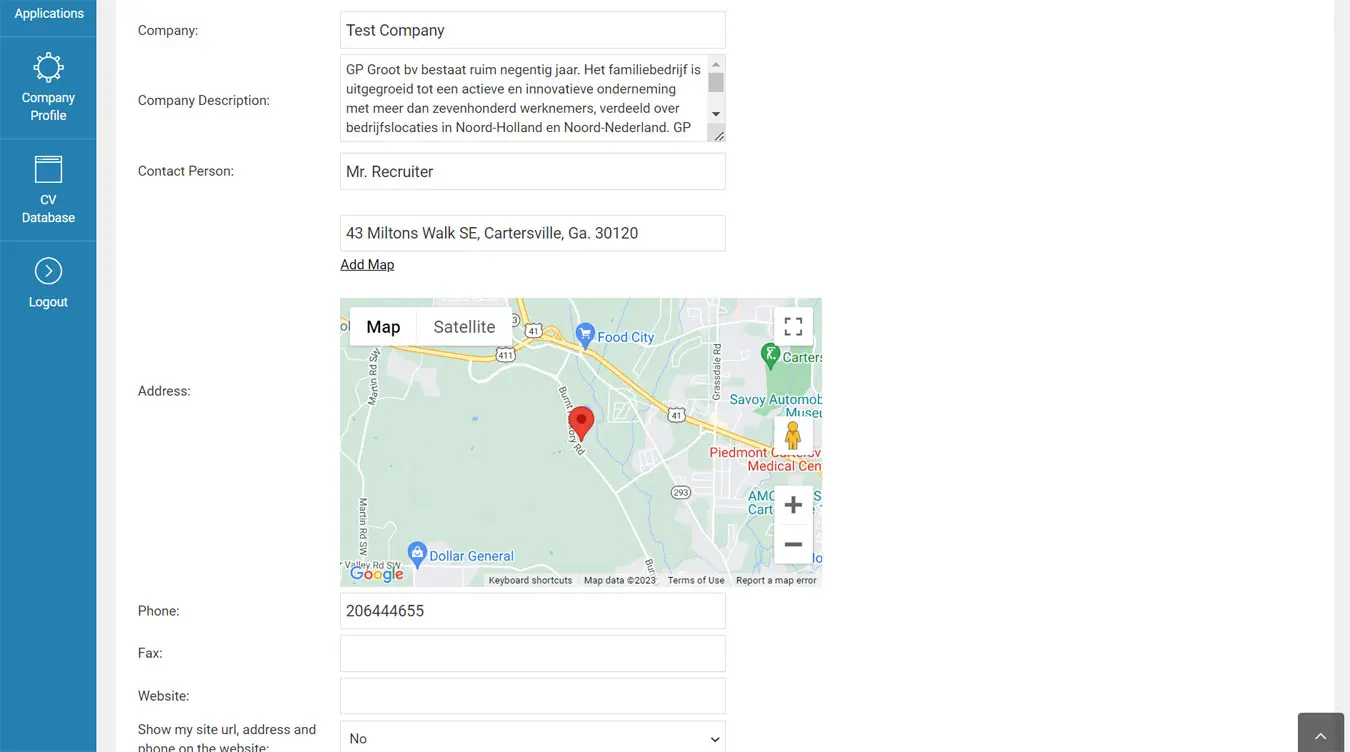The height and width of the screenshot is (752, 1350).
Task: Click description scrollbar down arrow
Action: pyautogui.click(x=716, y=114)
